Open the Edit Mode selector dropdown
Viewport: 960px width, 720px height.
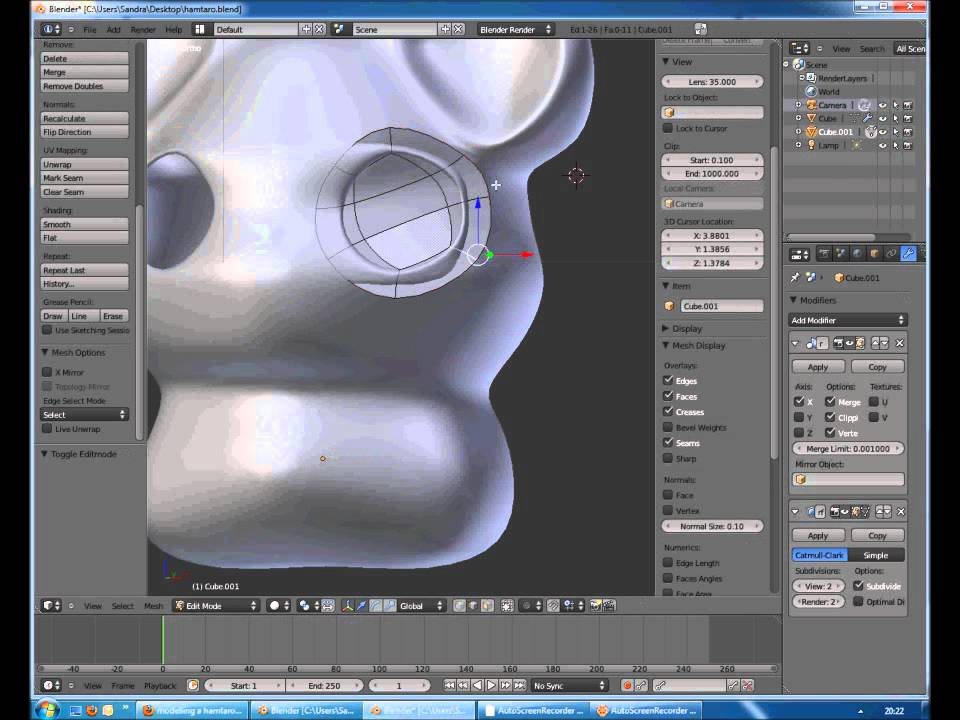(216, 606)
